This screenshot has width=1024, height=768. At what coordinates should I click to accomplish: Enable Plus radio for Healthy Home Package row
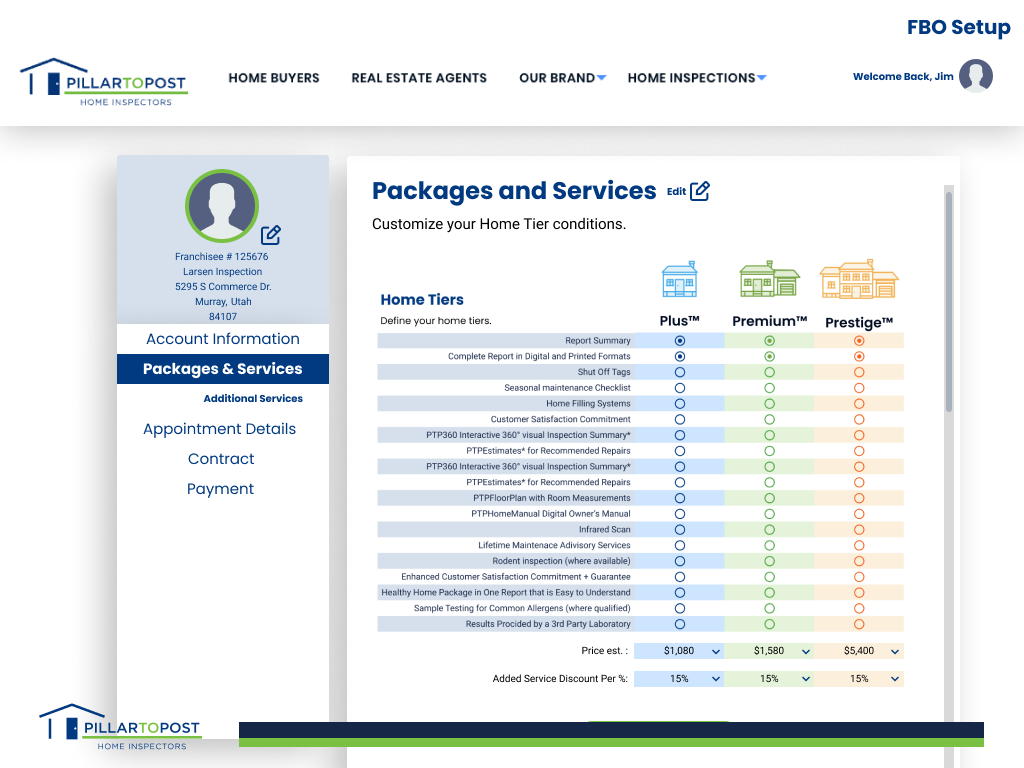pyautogui.click(x=680, y=592)
